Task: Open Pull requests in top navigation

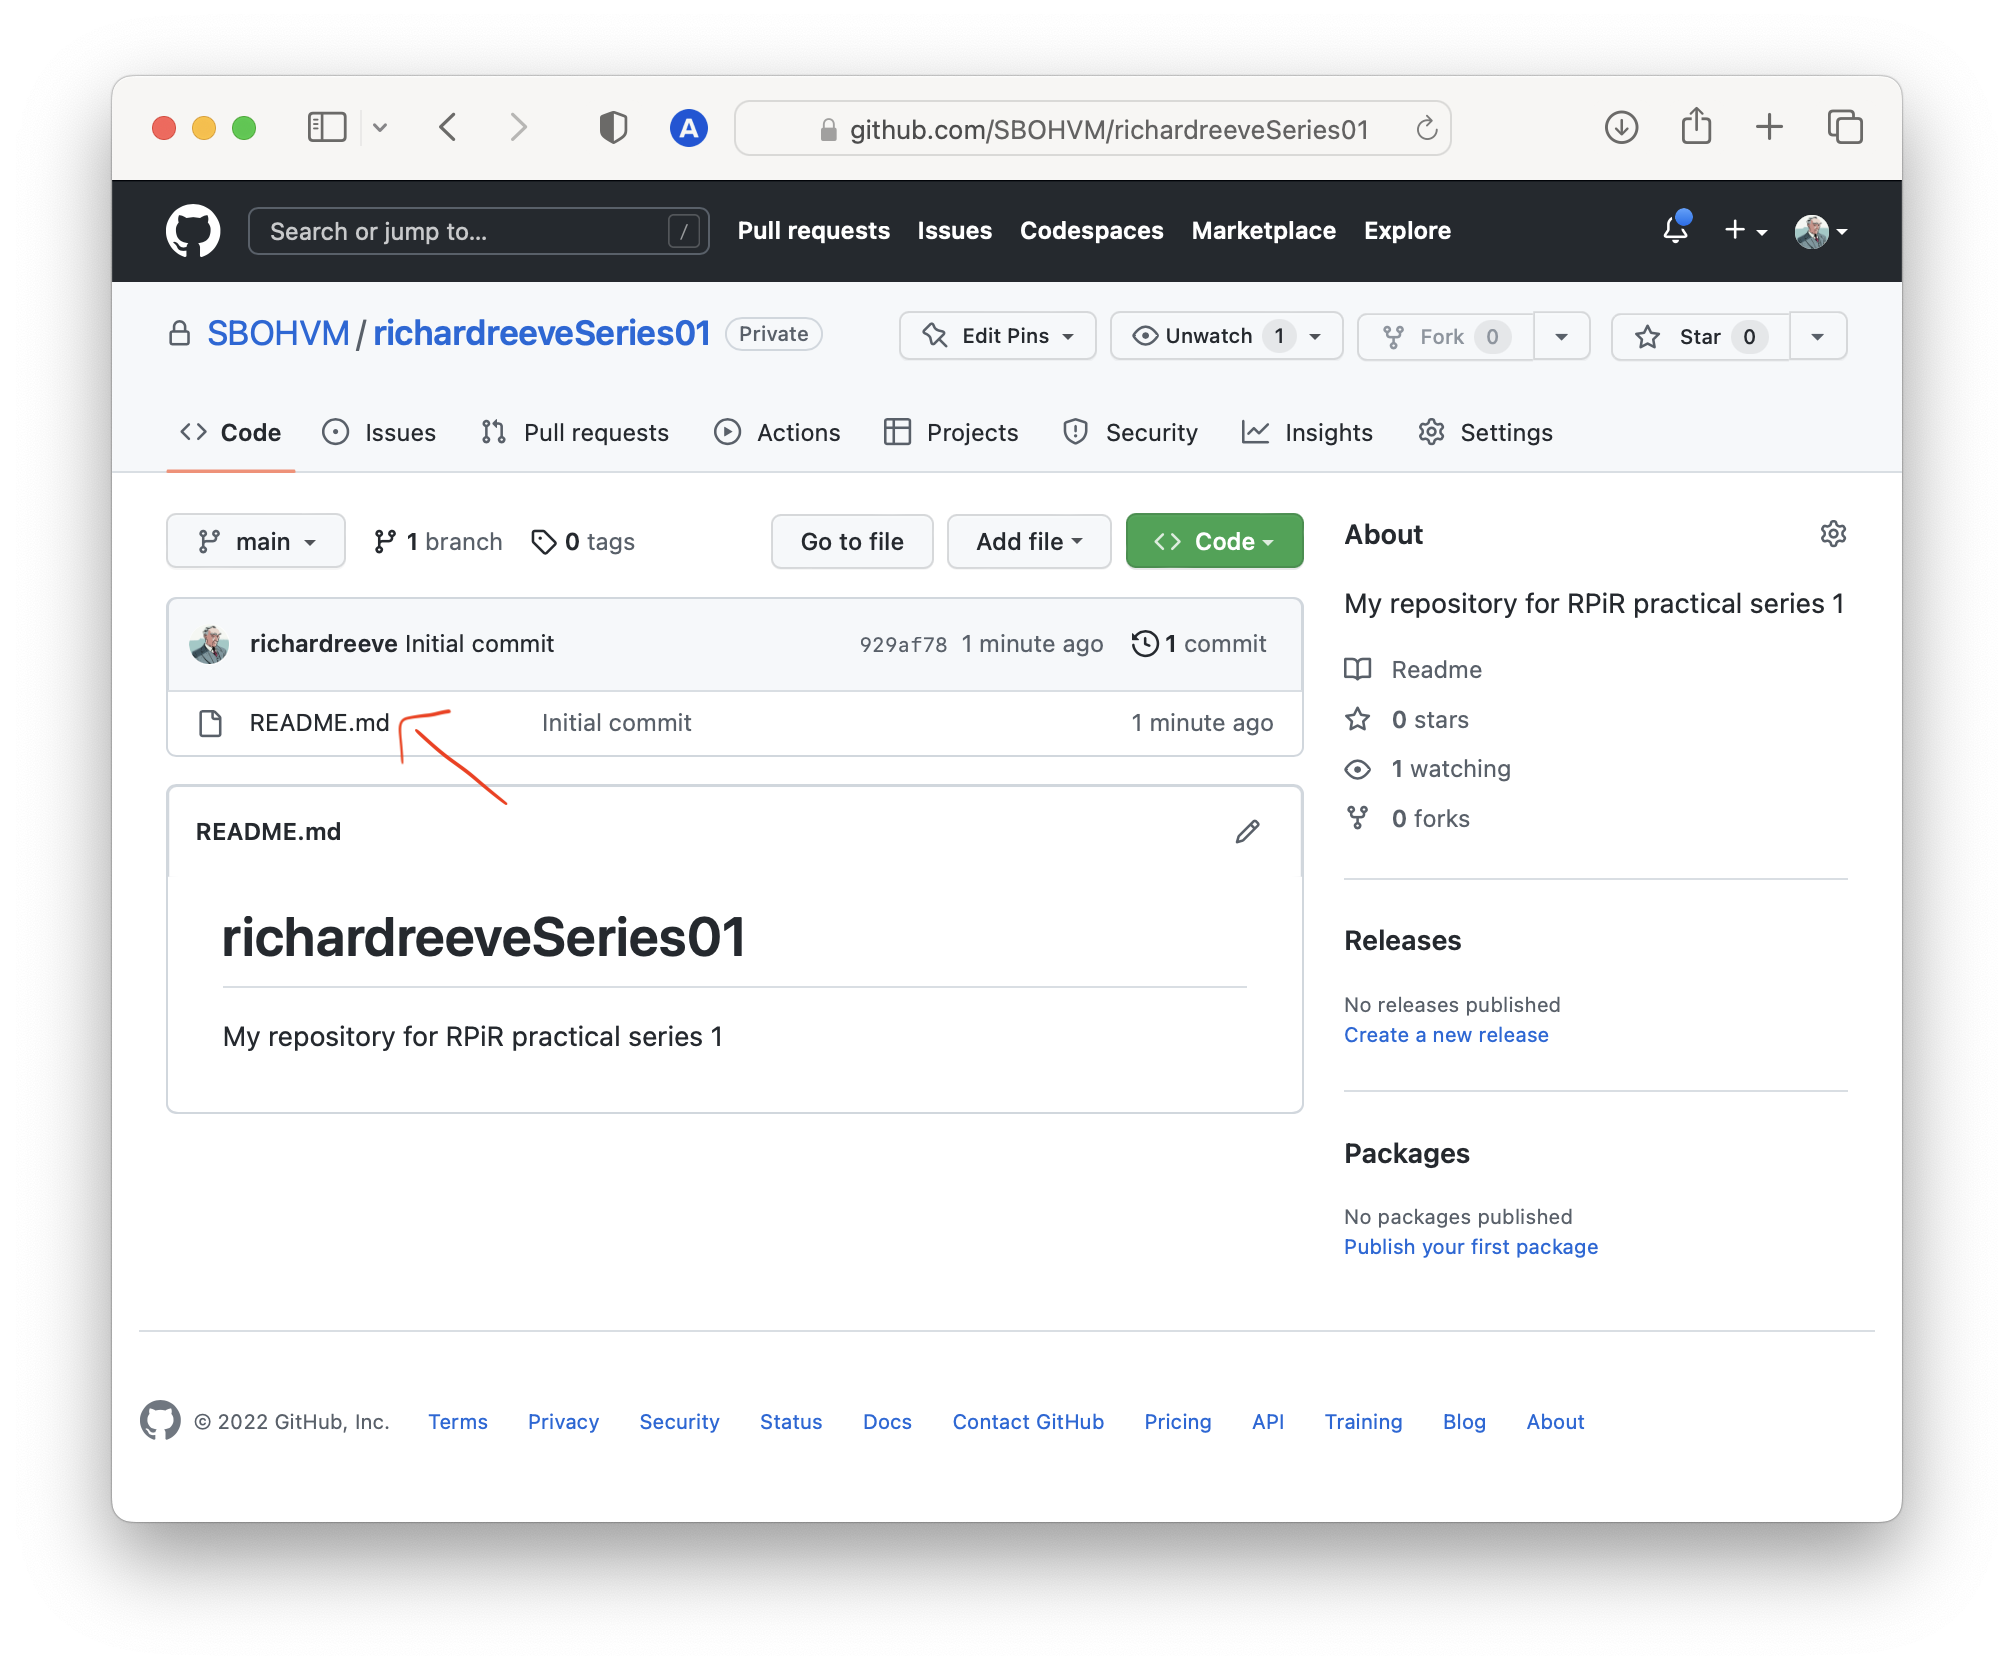Action: point(813,231)
